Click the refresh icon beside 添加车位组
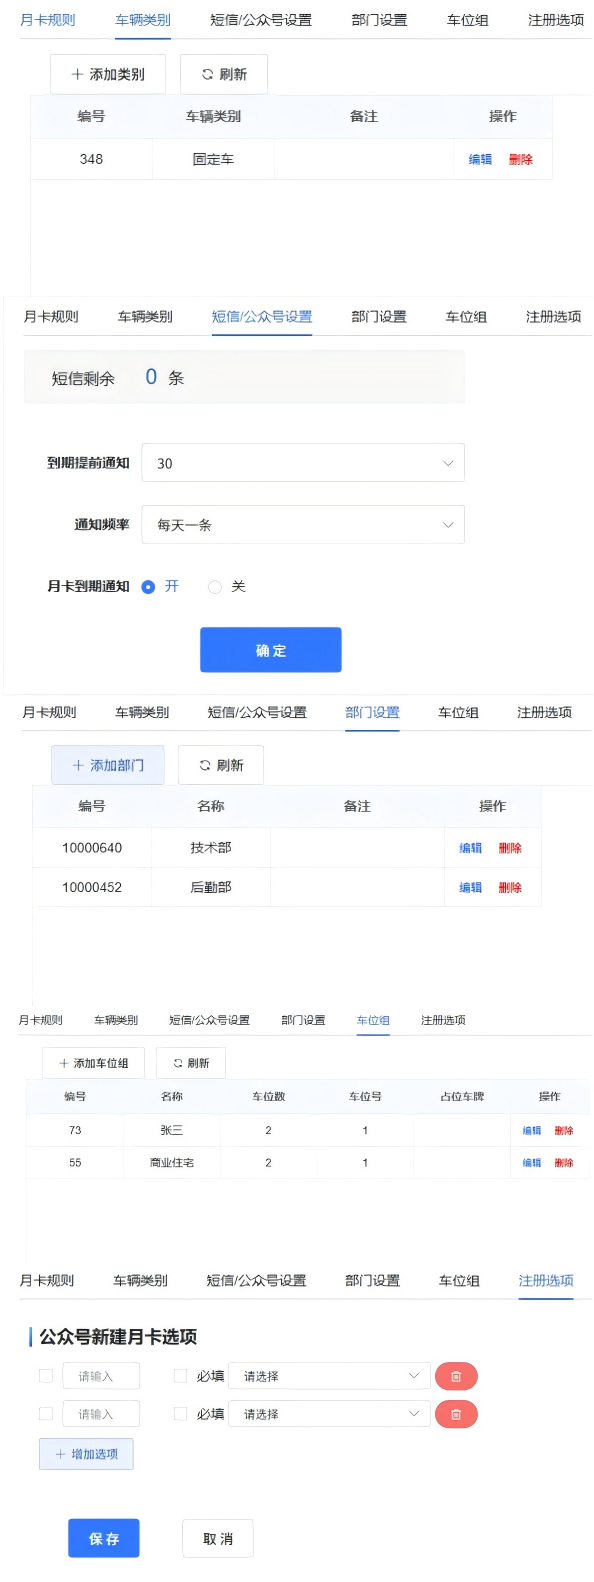 [x=178, y=1063]
